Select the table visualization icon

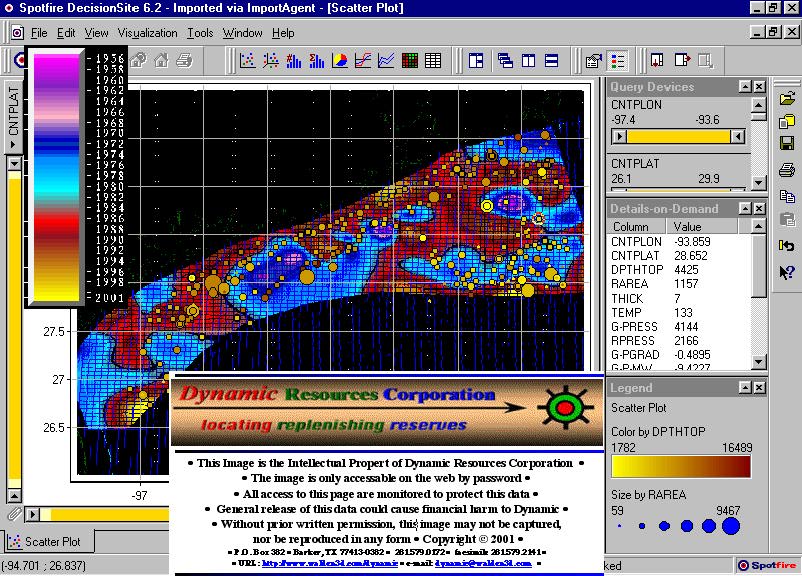click(433, 61)
